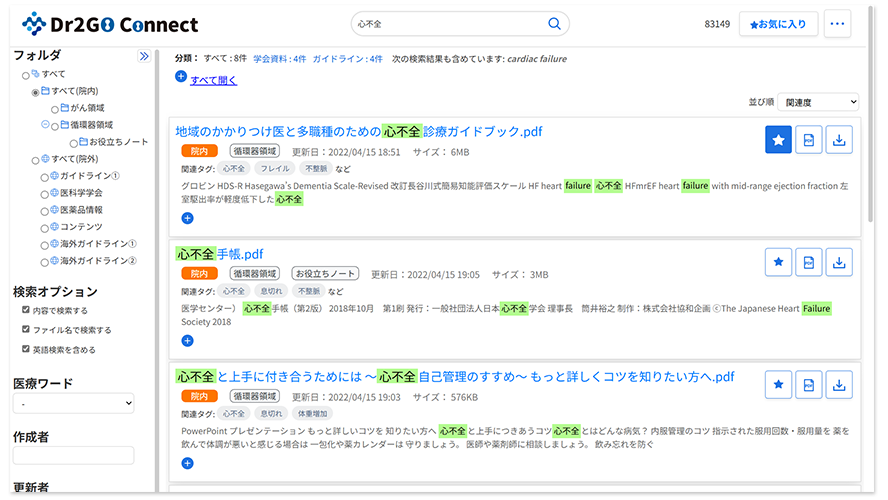
Task: Click the search magnifier icon
Action: click(554, 24)
